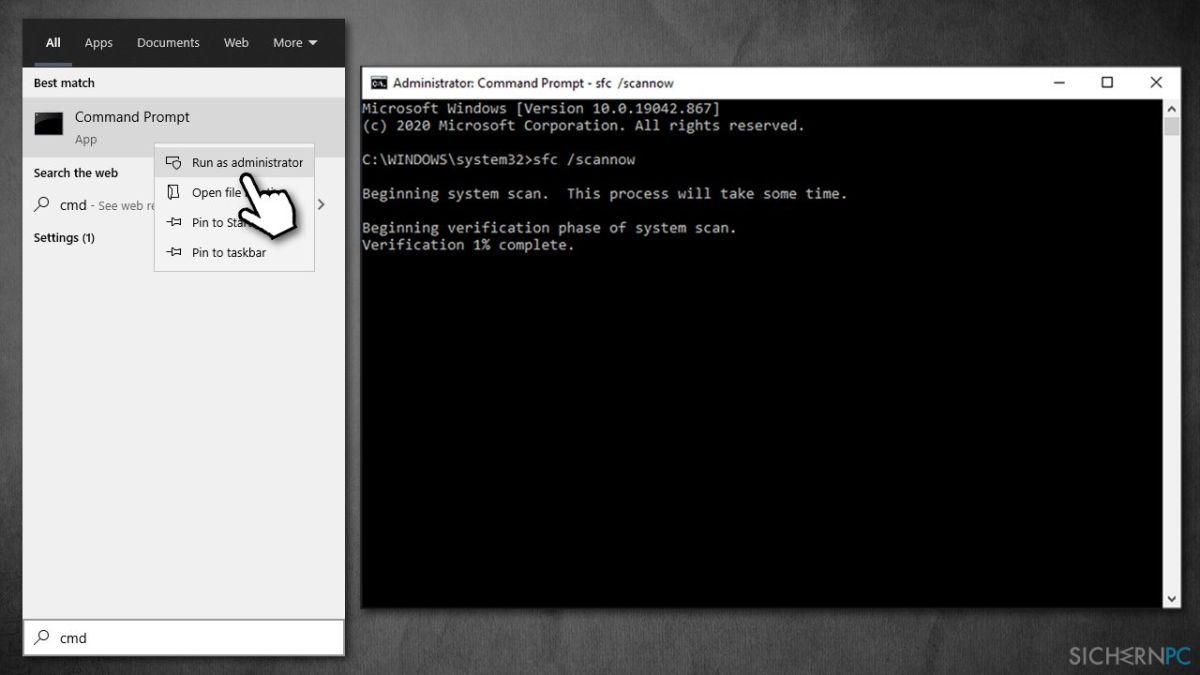Click the pin icon beside Pin to Start
1200x675 pixels.
point(173,222)
